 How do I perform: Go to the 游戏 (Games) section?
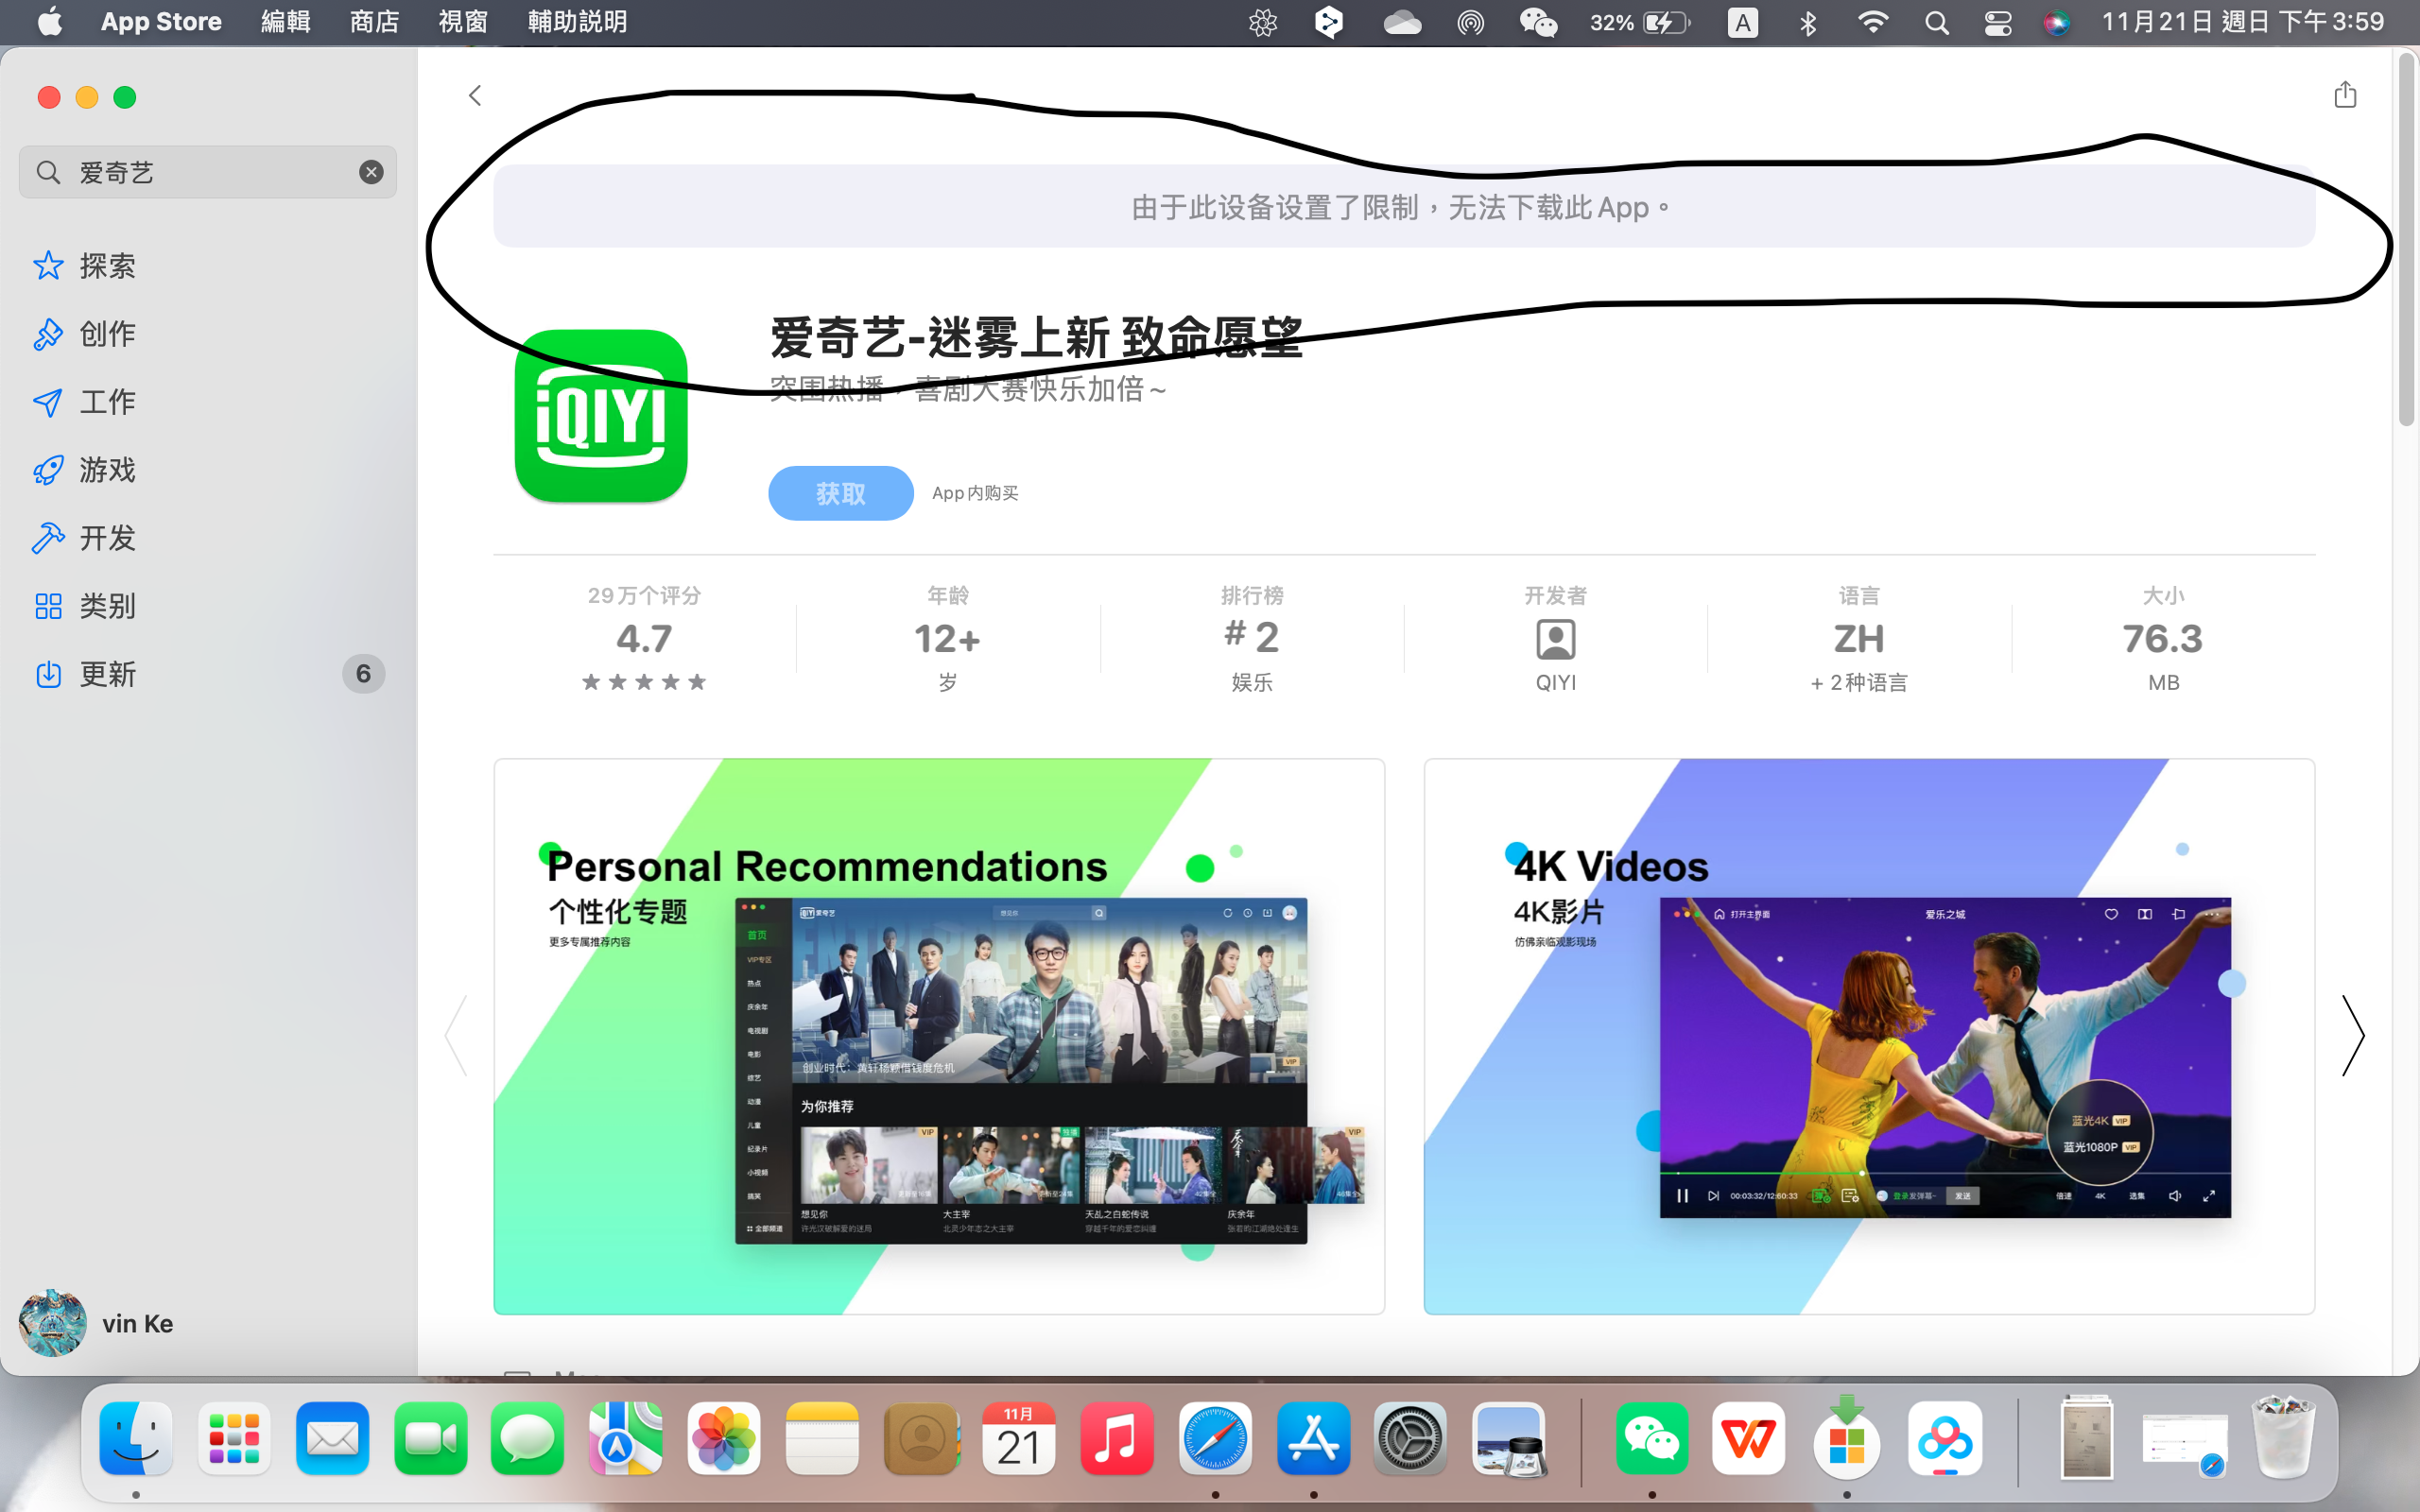tap(107, 470)
